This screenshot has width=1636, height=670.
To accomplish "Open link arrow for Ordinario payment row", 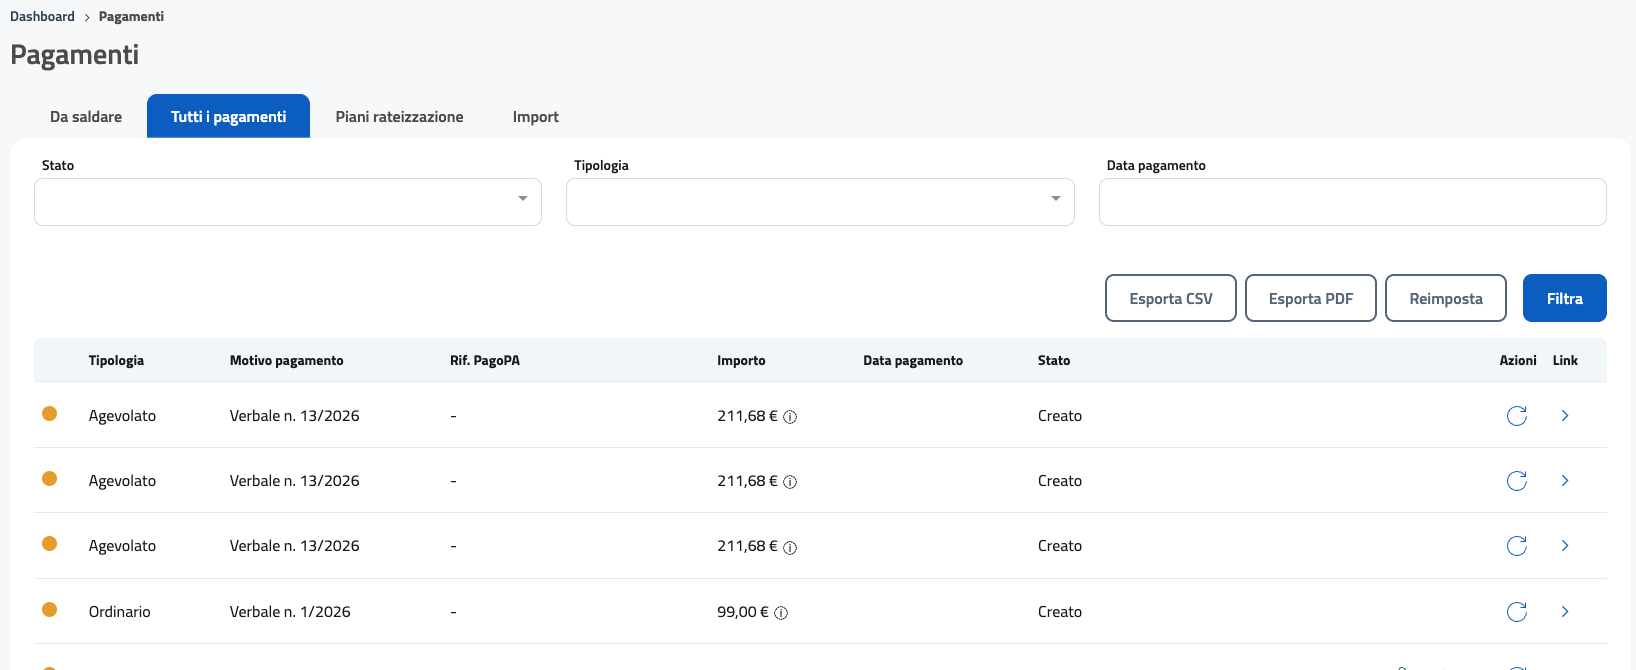I will (1565, 612).
